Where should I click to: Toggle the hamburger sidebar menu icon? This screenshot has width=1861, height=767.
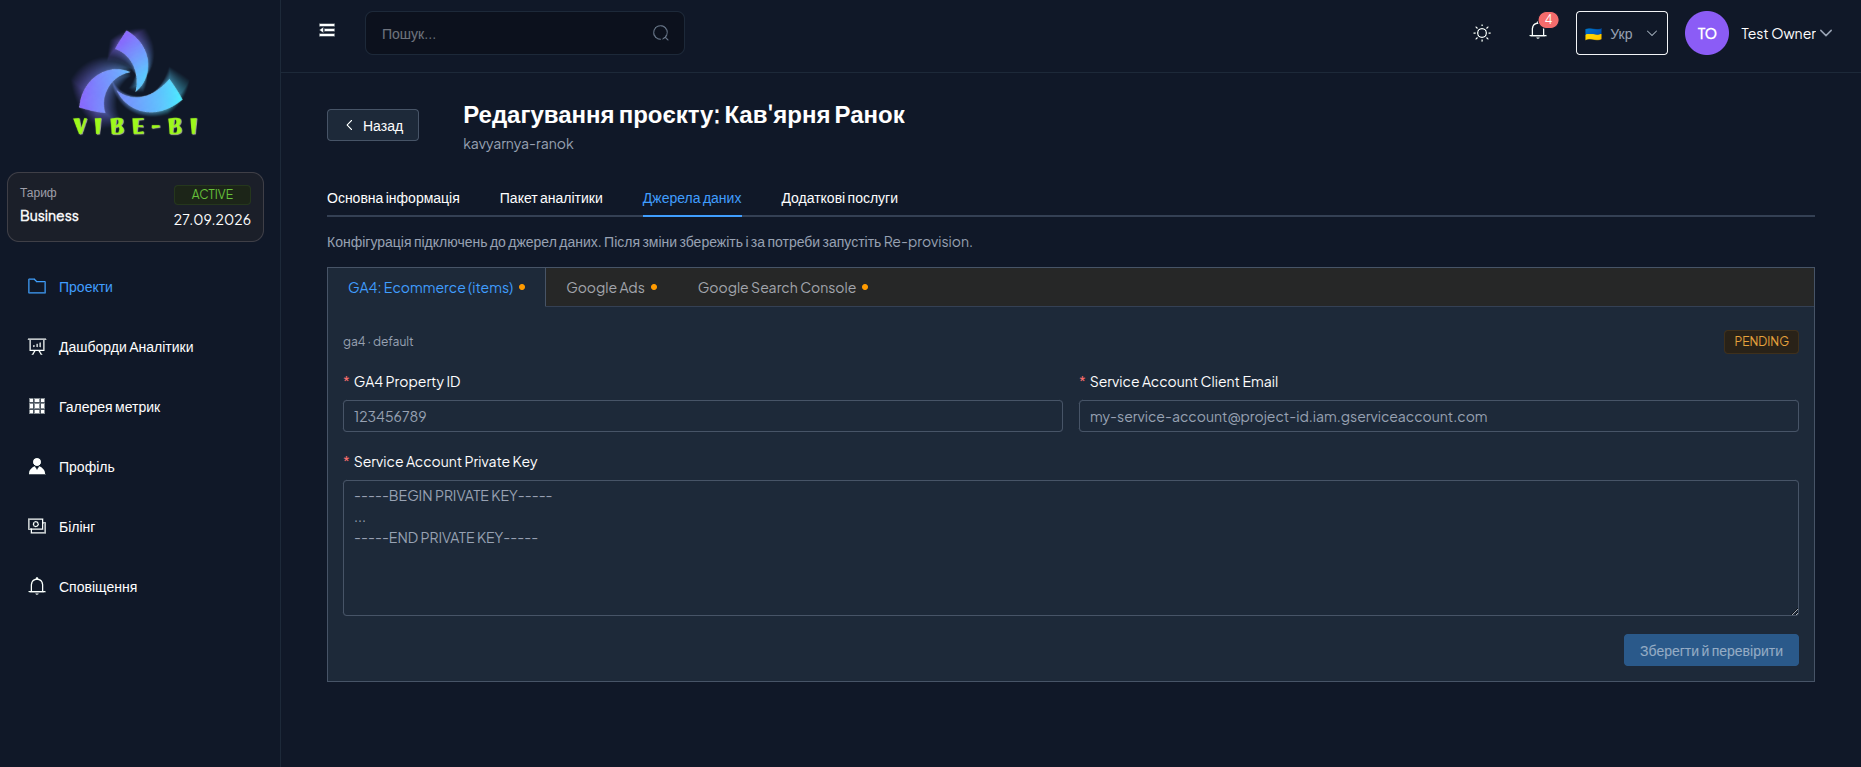327,30
